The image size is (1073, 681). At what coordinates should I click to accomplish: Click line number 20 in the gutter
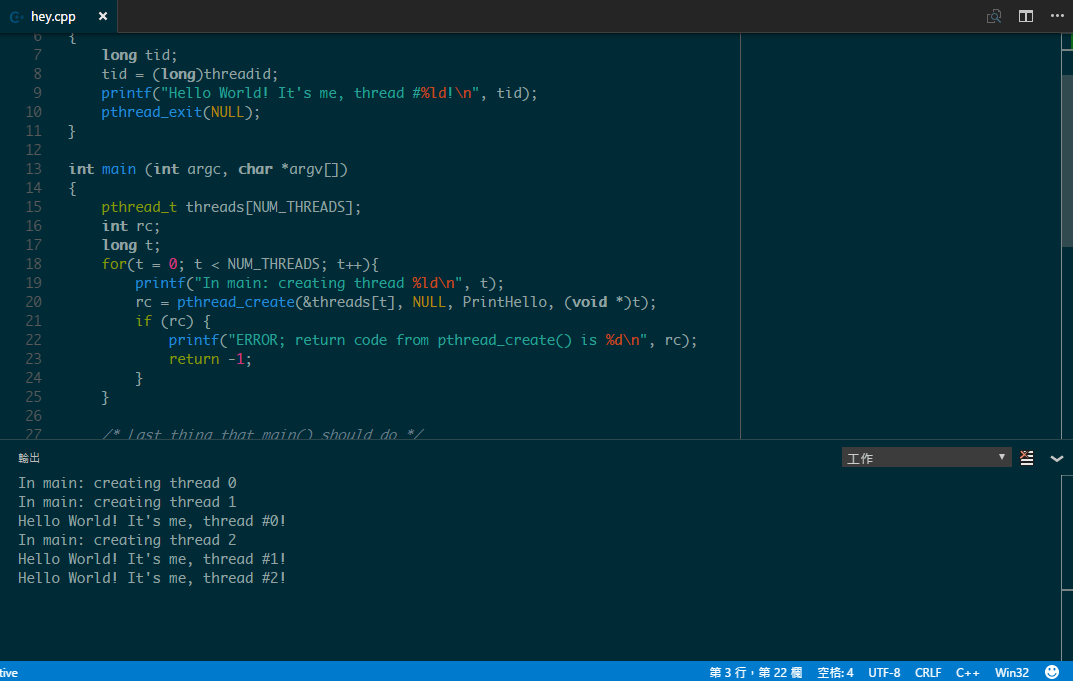(x=34, y=301)
